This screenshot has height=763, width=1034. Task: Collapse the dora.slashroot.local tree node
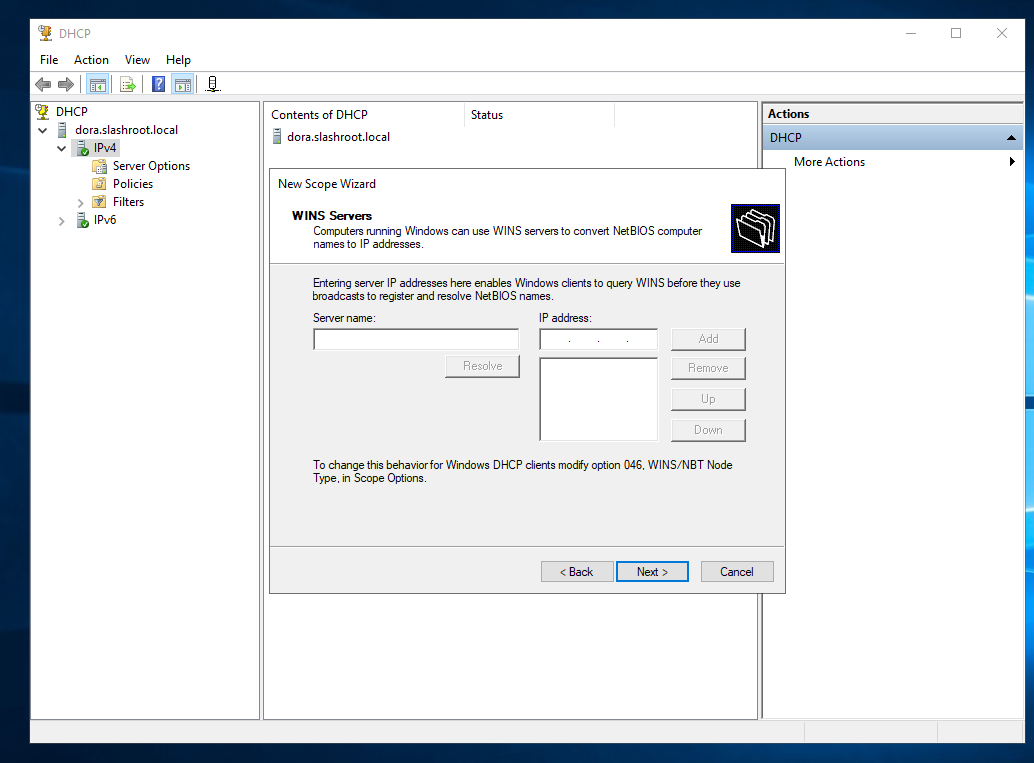[43, 130]
